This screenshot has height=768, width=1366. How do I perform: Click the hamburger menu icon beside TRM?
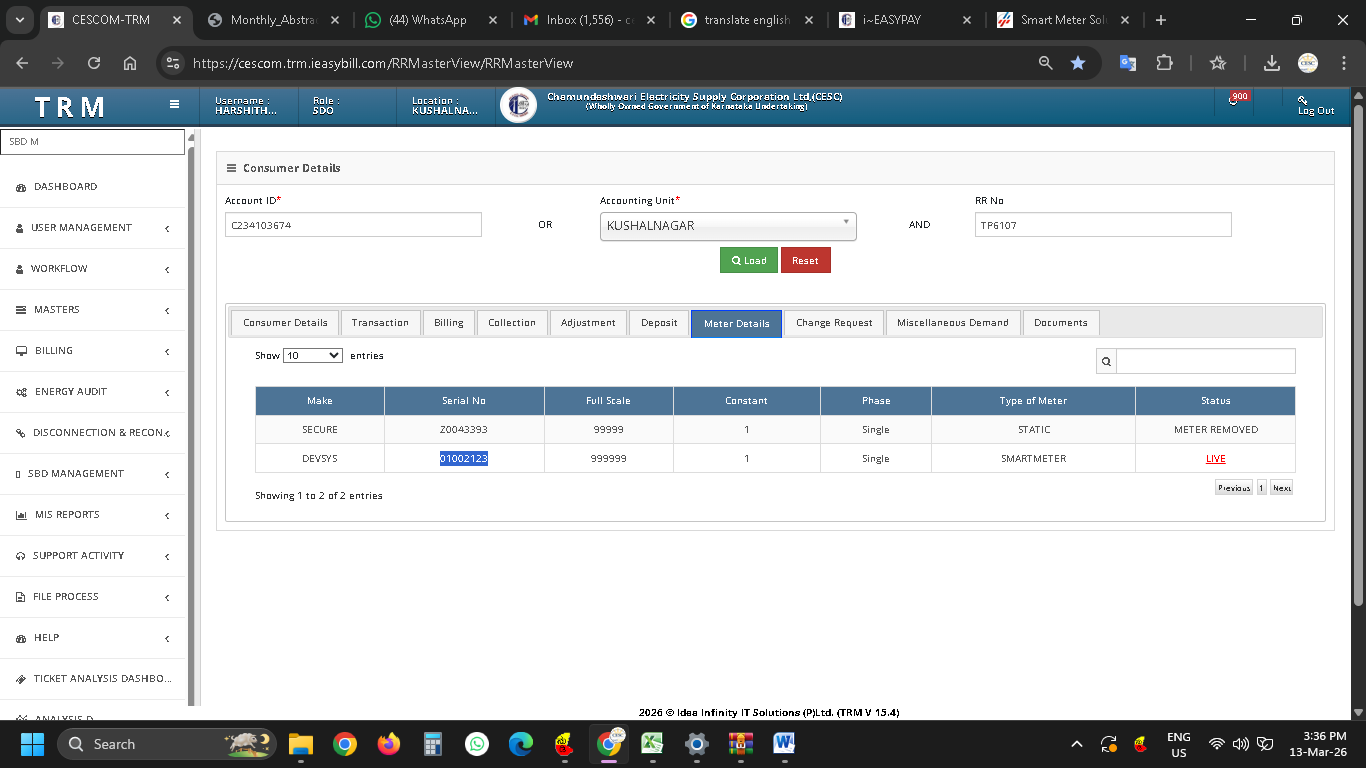click(174, 104)
